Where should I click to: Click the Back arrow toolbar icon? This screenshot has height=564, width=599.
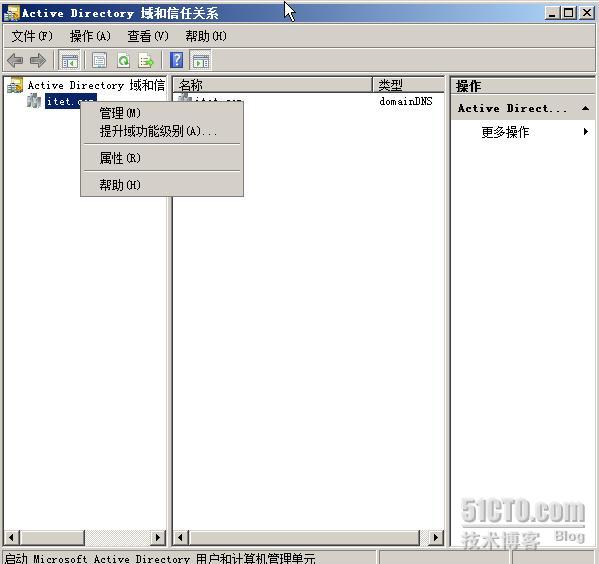(x=15, y=60)
